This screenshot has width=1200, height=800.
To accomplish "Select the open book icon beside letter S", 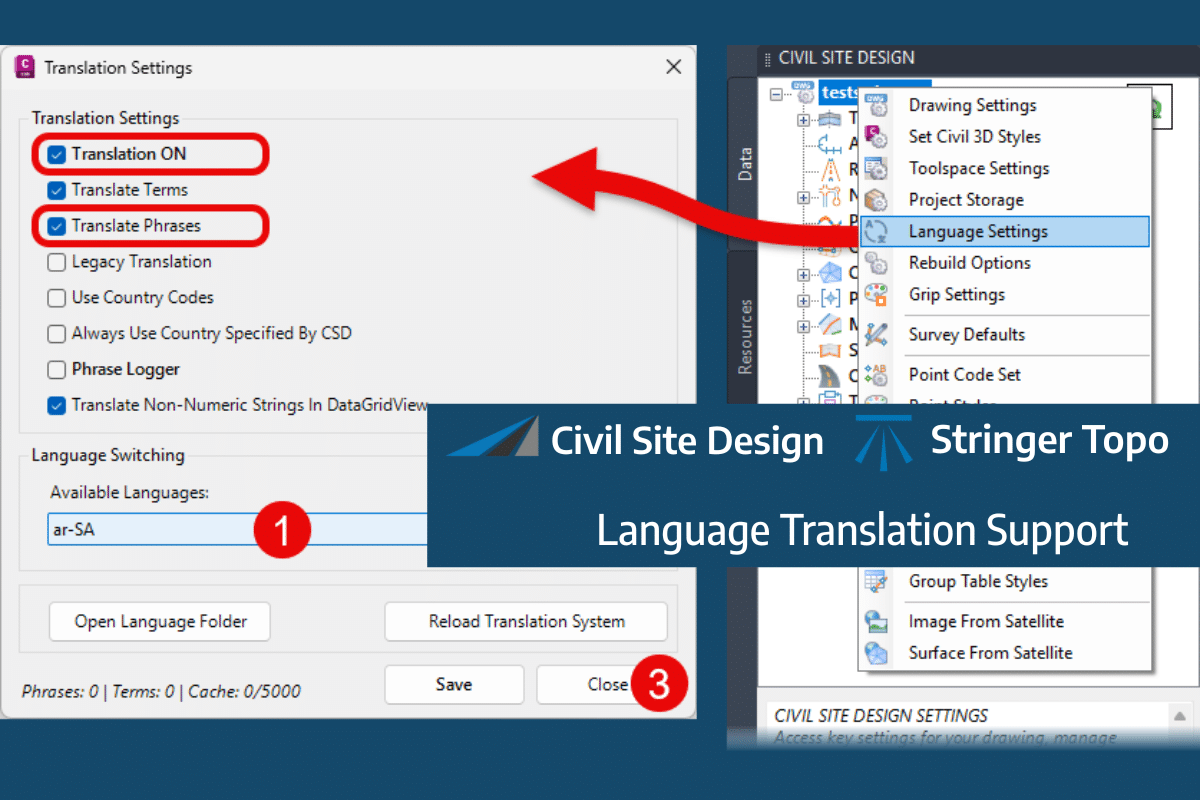I will click(x=831, y=350).
